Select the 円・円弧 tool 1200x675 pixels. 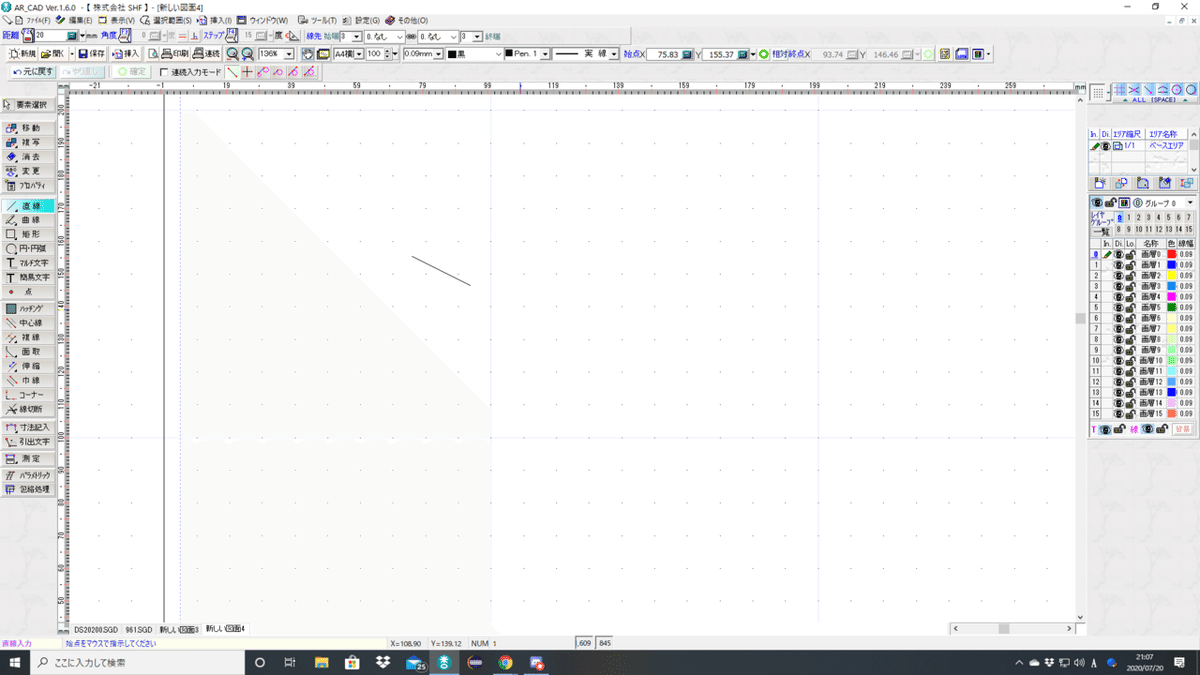click(28, 248)
